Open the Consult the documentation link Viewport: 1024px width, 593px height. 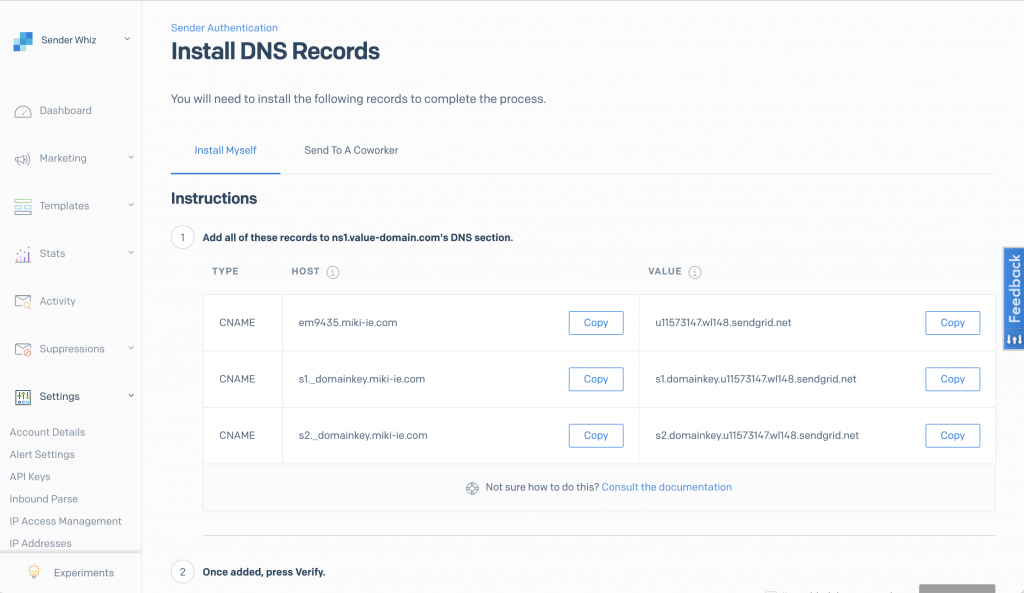click(666, 487)
